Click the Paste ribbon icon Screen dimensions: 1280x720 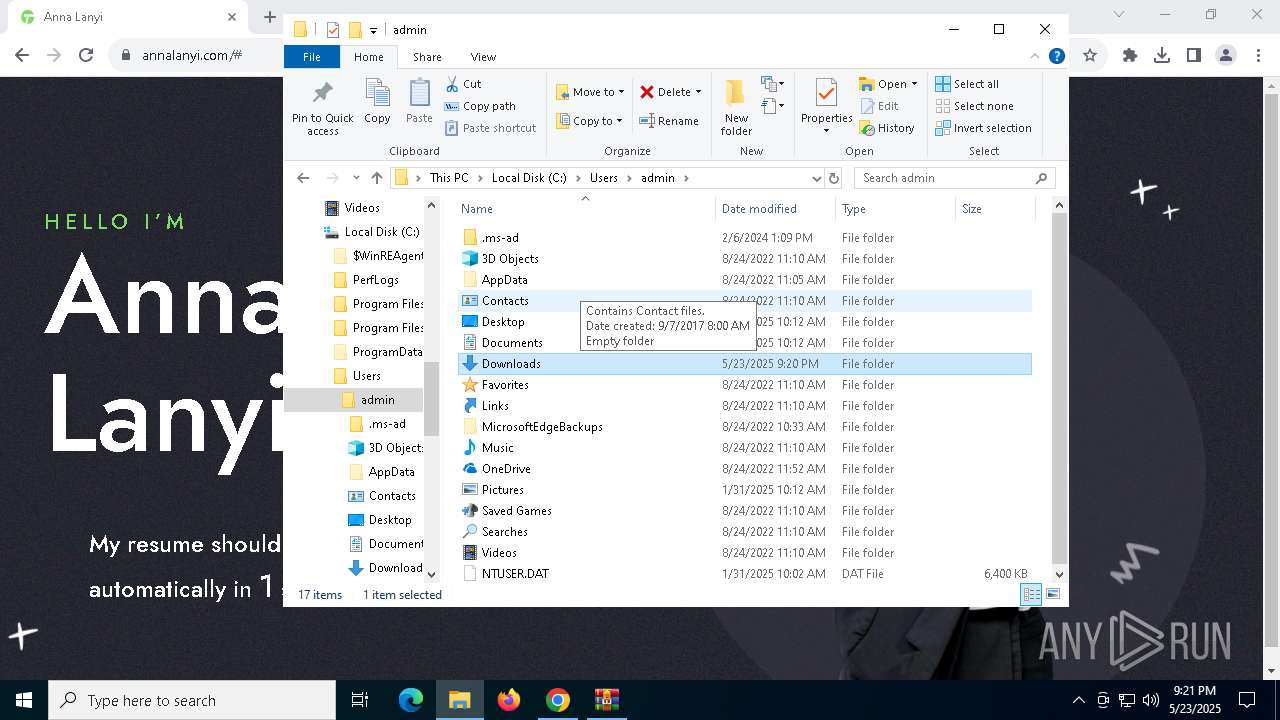419,94
